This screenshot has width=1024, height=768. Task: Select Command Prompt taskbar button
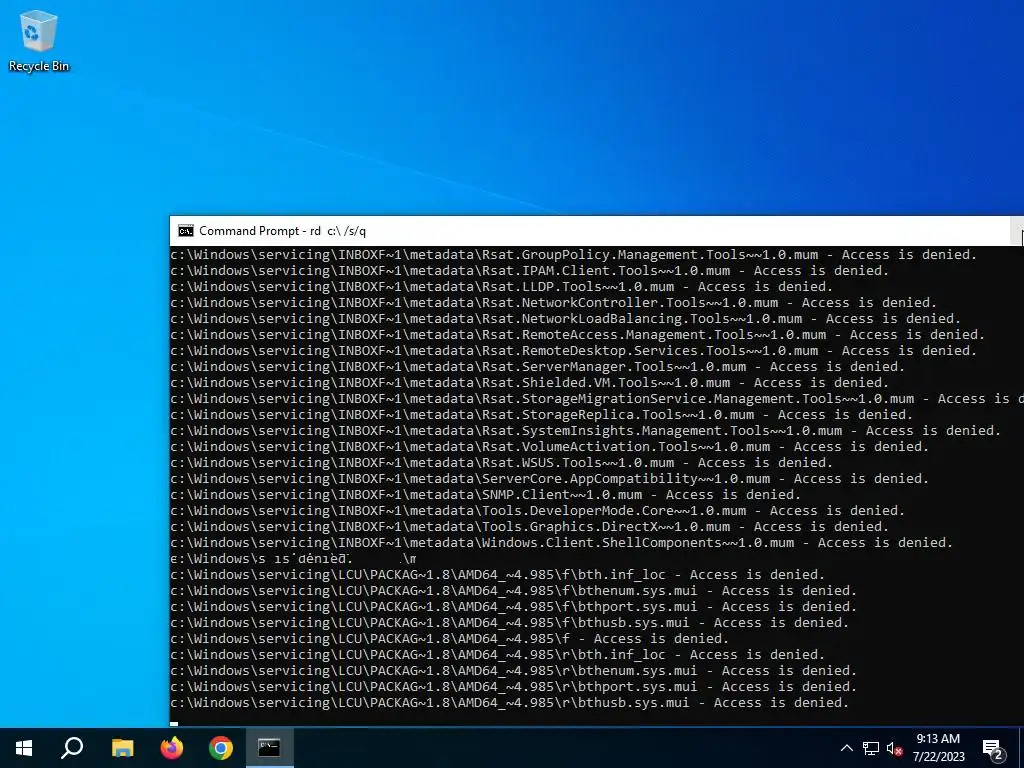click(269, 748)
